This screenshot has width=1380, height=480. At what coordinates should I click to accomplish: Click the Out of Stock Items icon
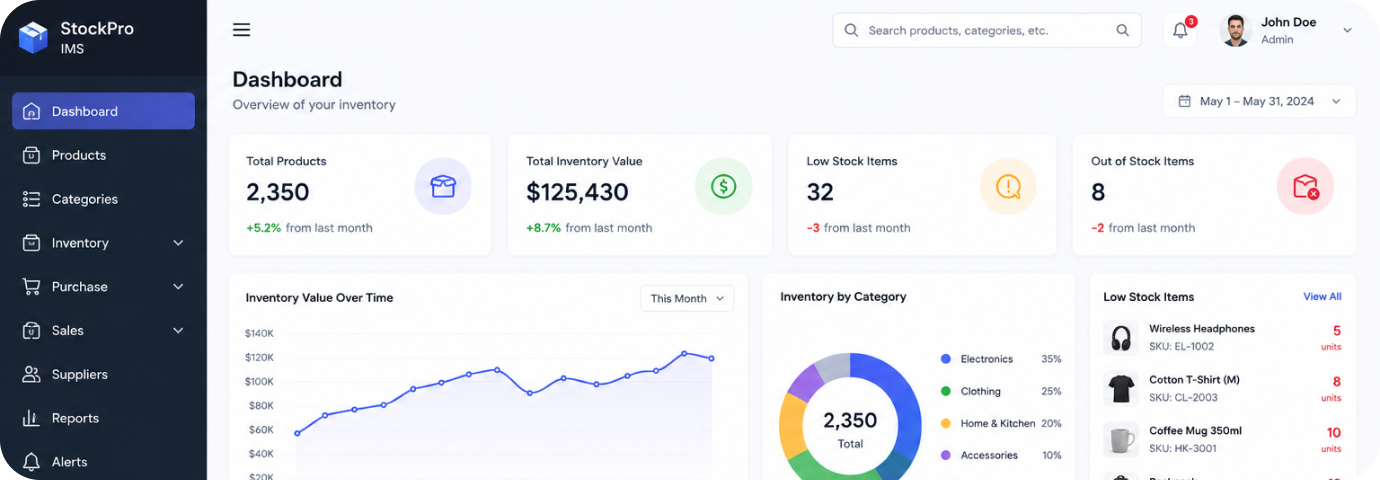[x=1305, y=186]
